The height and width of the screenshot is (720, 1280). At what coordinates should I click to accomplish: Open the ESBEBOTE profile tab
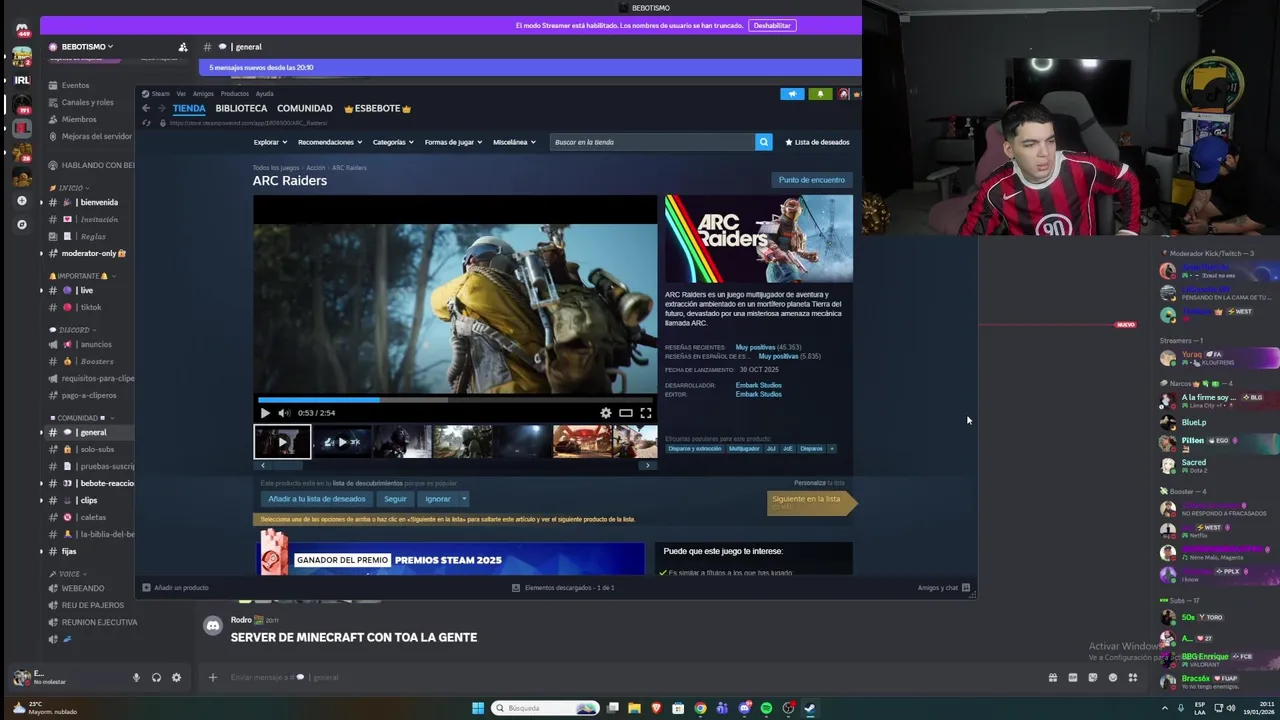click(378, 108)
